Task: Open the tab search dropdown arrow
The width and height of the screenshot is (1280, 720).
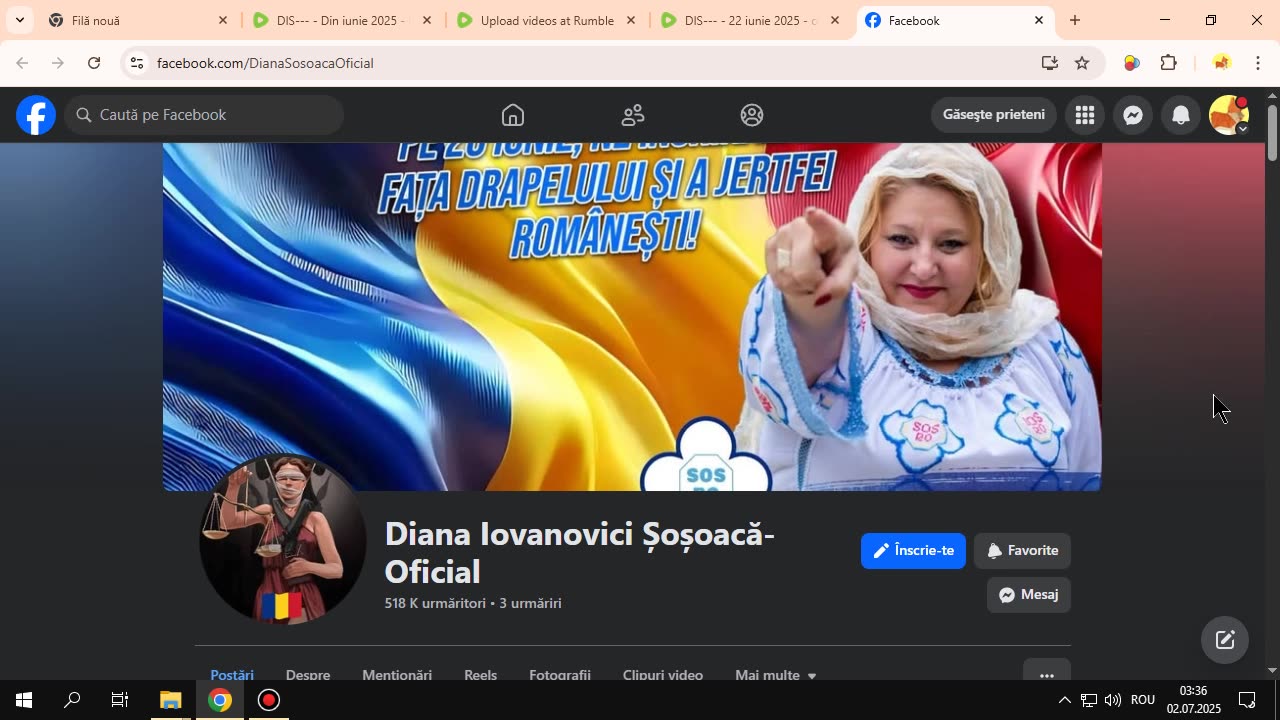Action: coord(19,20)
